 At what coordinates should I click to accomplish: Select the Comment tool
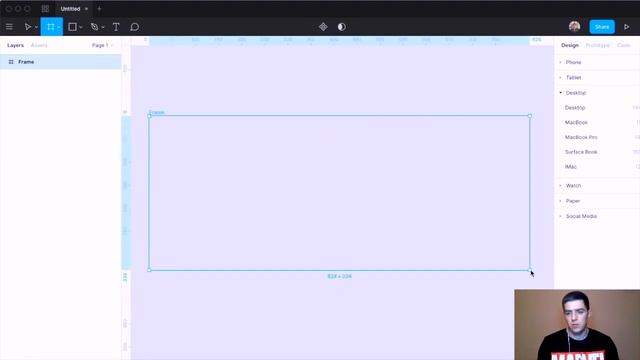tap(135, 27)
